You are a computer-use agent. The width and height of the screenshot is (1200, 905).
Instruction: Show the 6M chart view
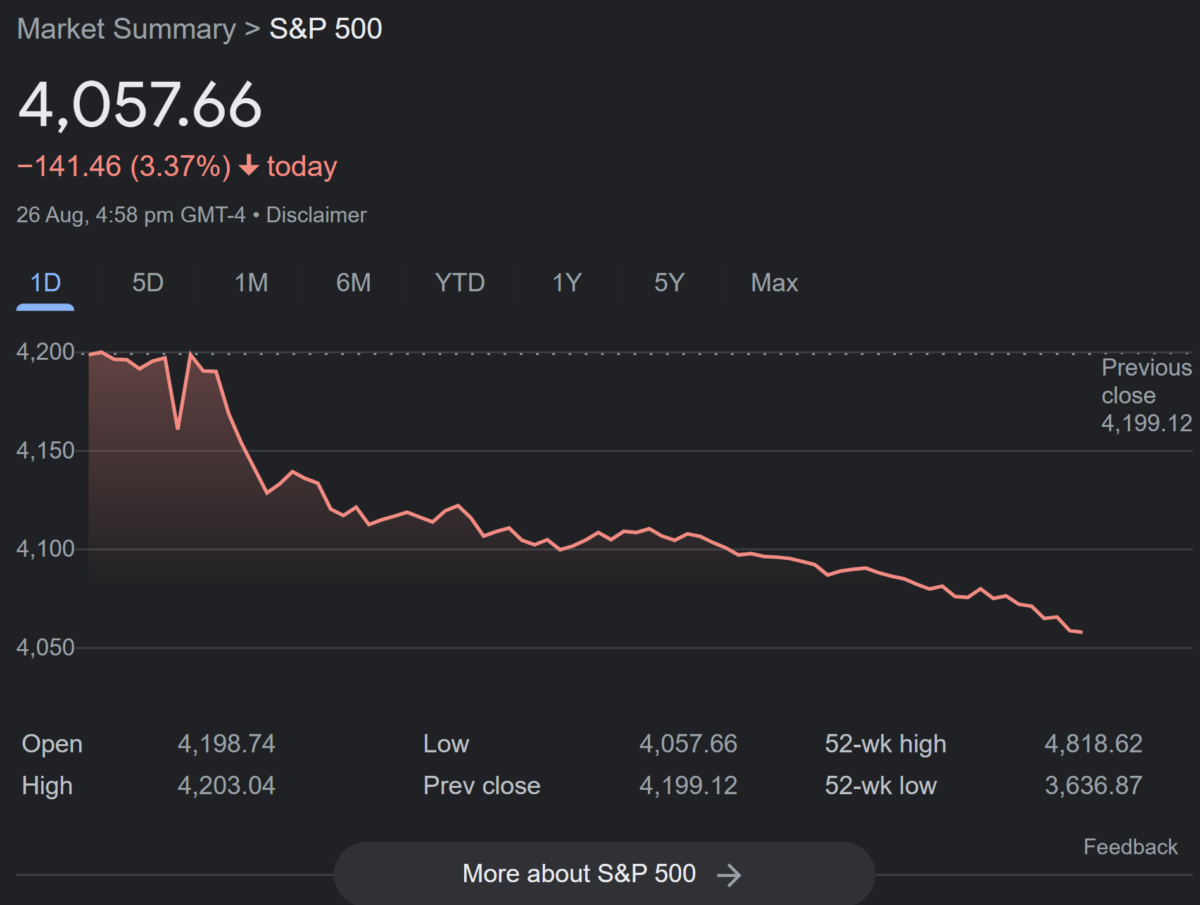[353, 283]
